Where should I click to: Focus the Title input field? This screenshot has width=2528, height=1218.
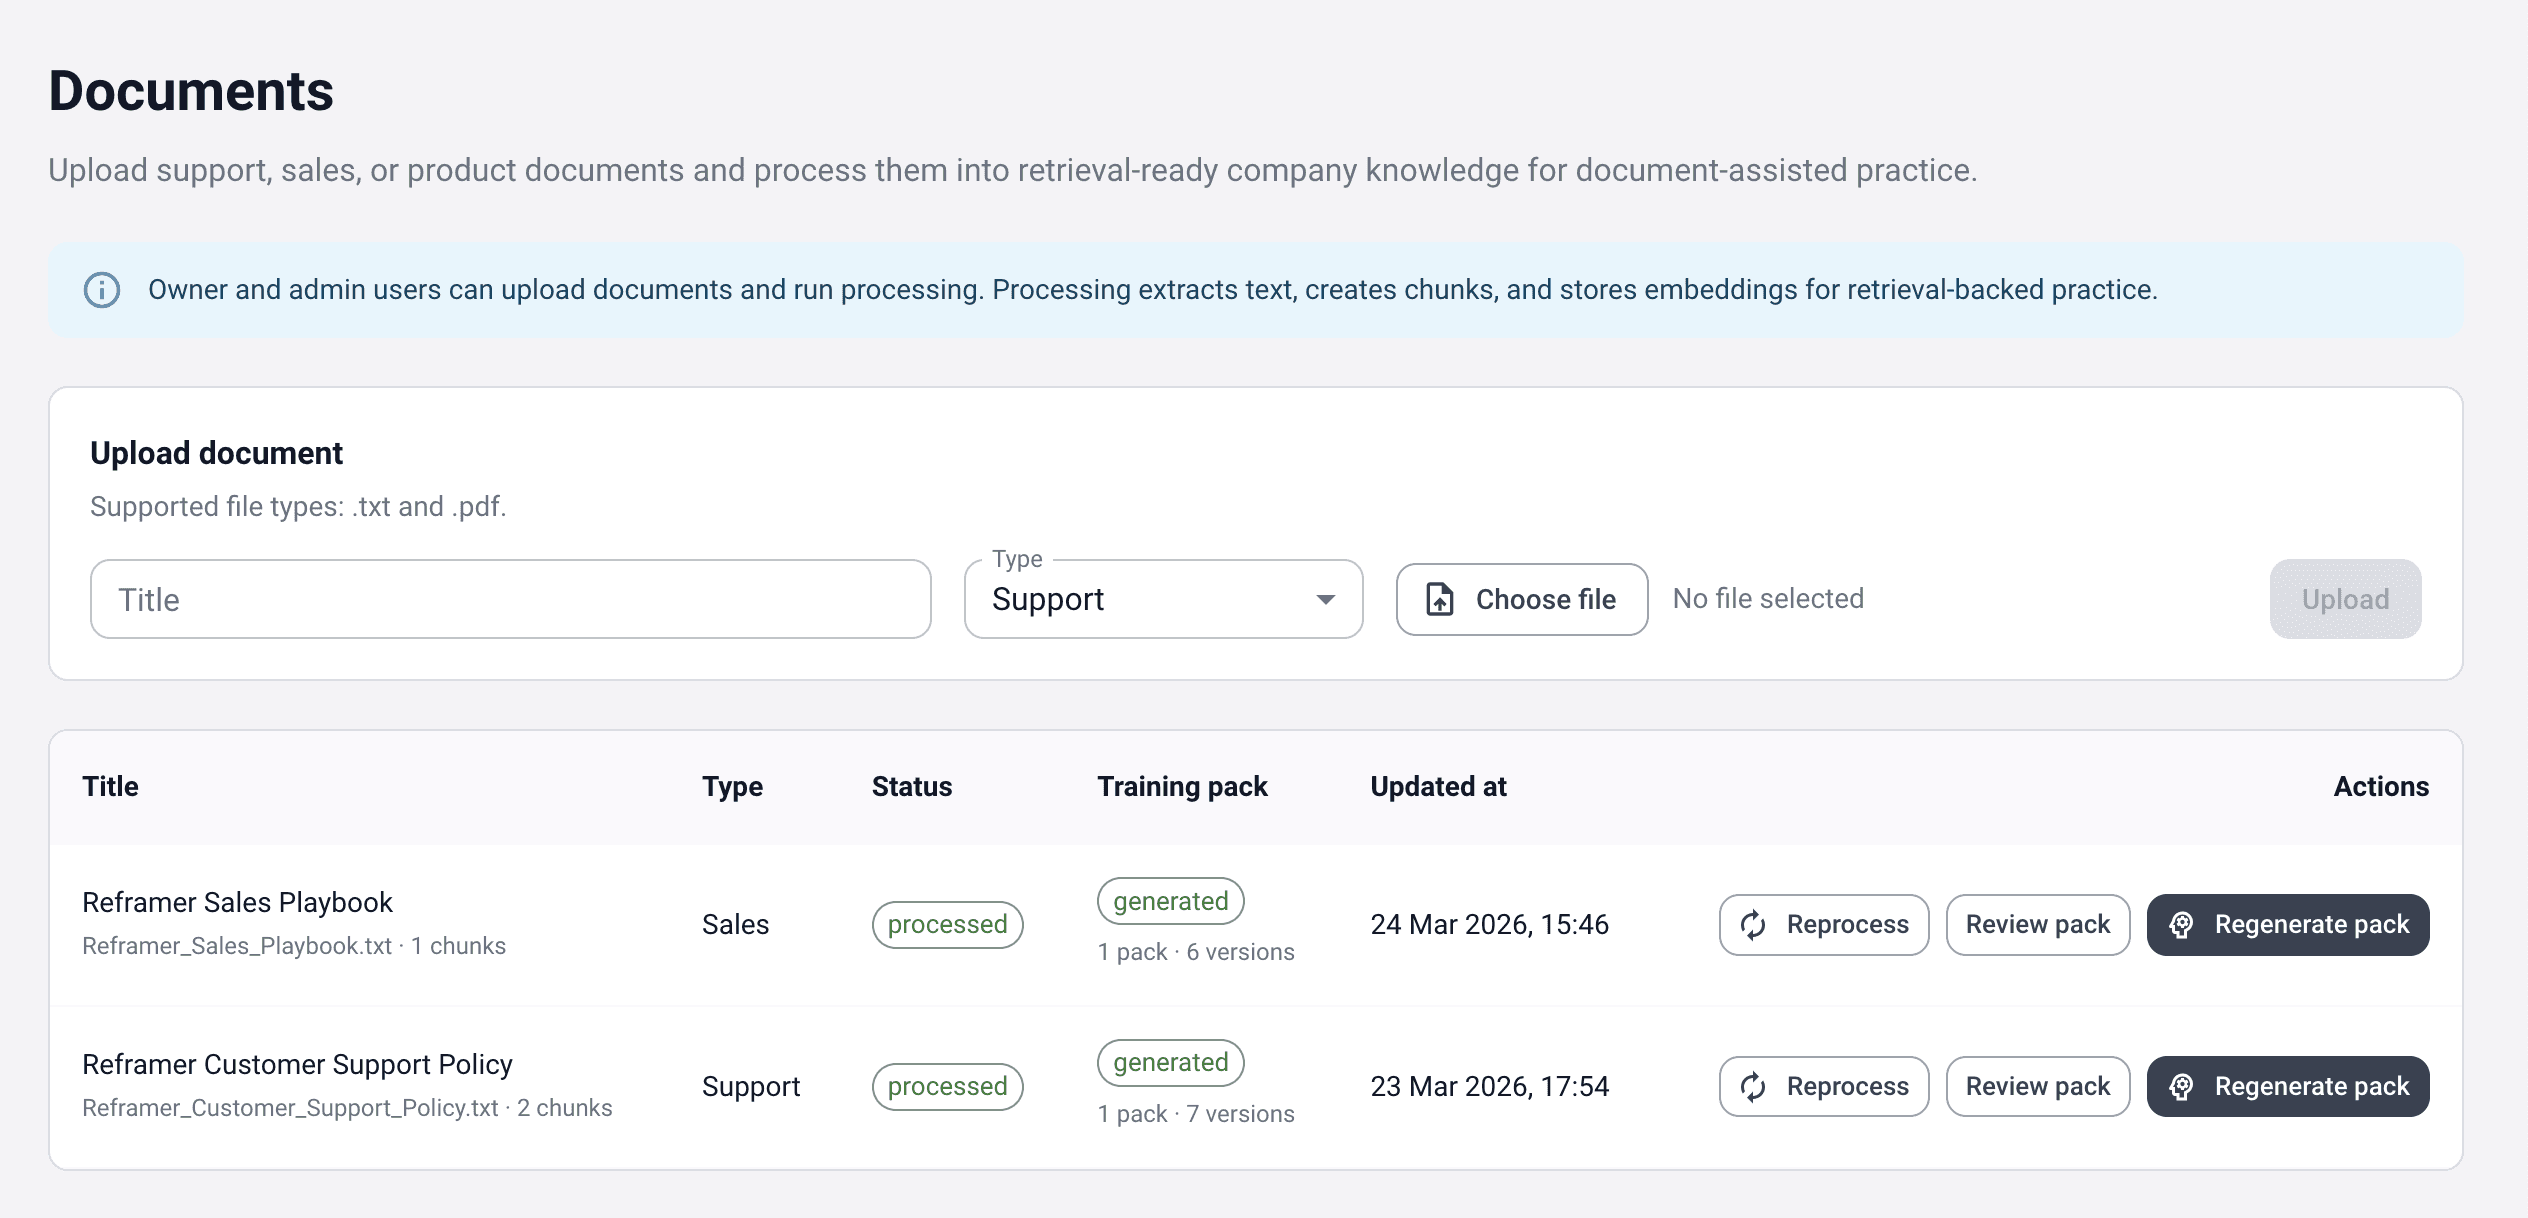(510, 599)
